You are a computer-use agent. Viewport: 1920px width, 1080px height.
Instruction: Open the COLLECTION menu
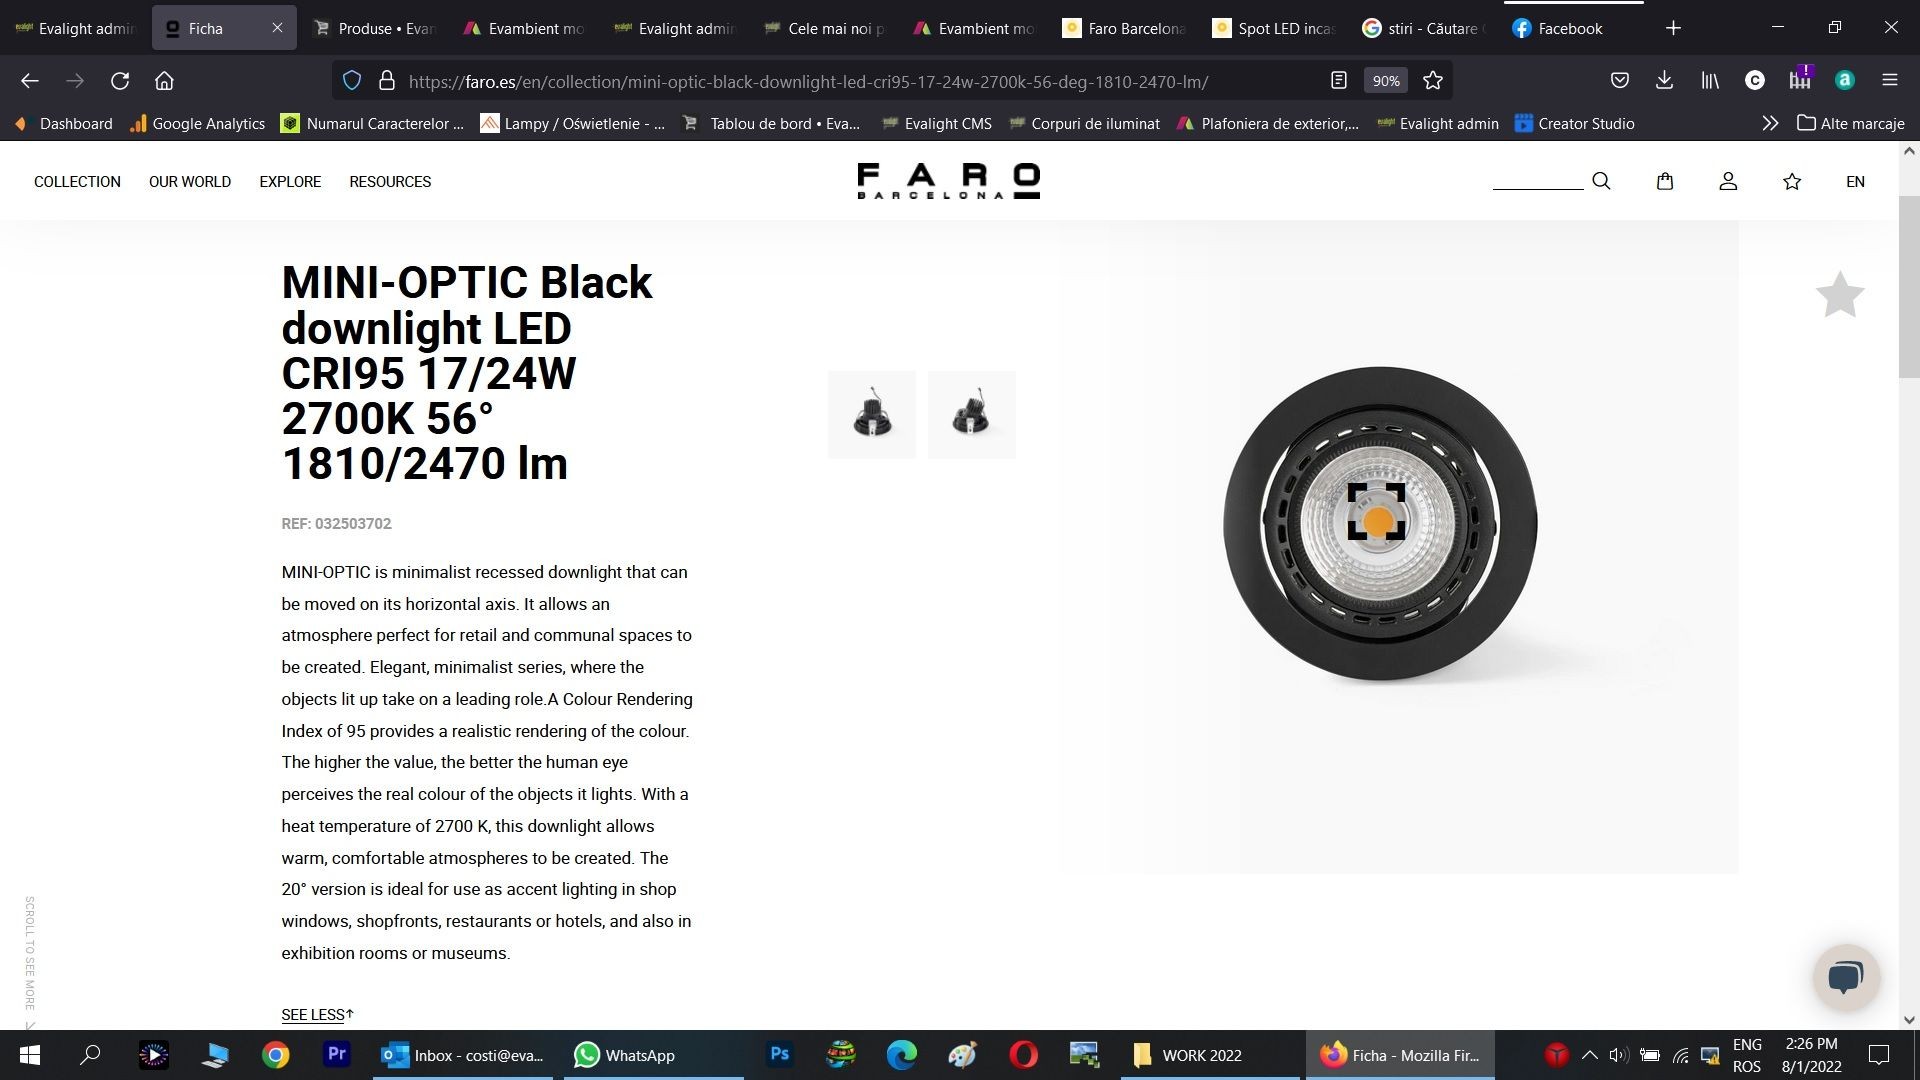point(77,181)
